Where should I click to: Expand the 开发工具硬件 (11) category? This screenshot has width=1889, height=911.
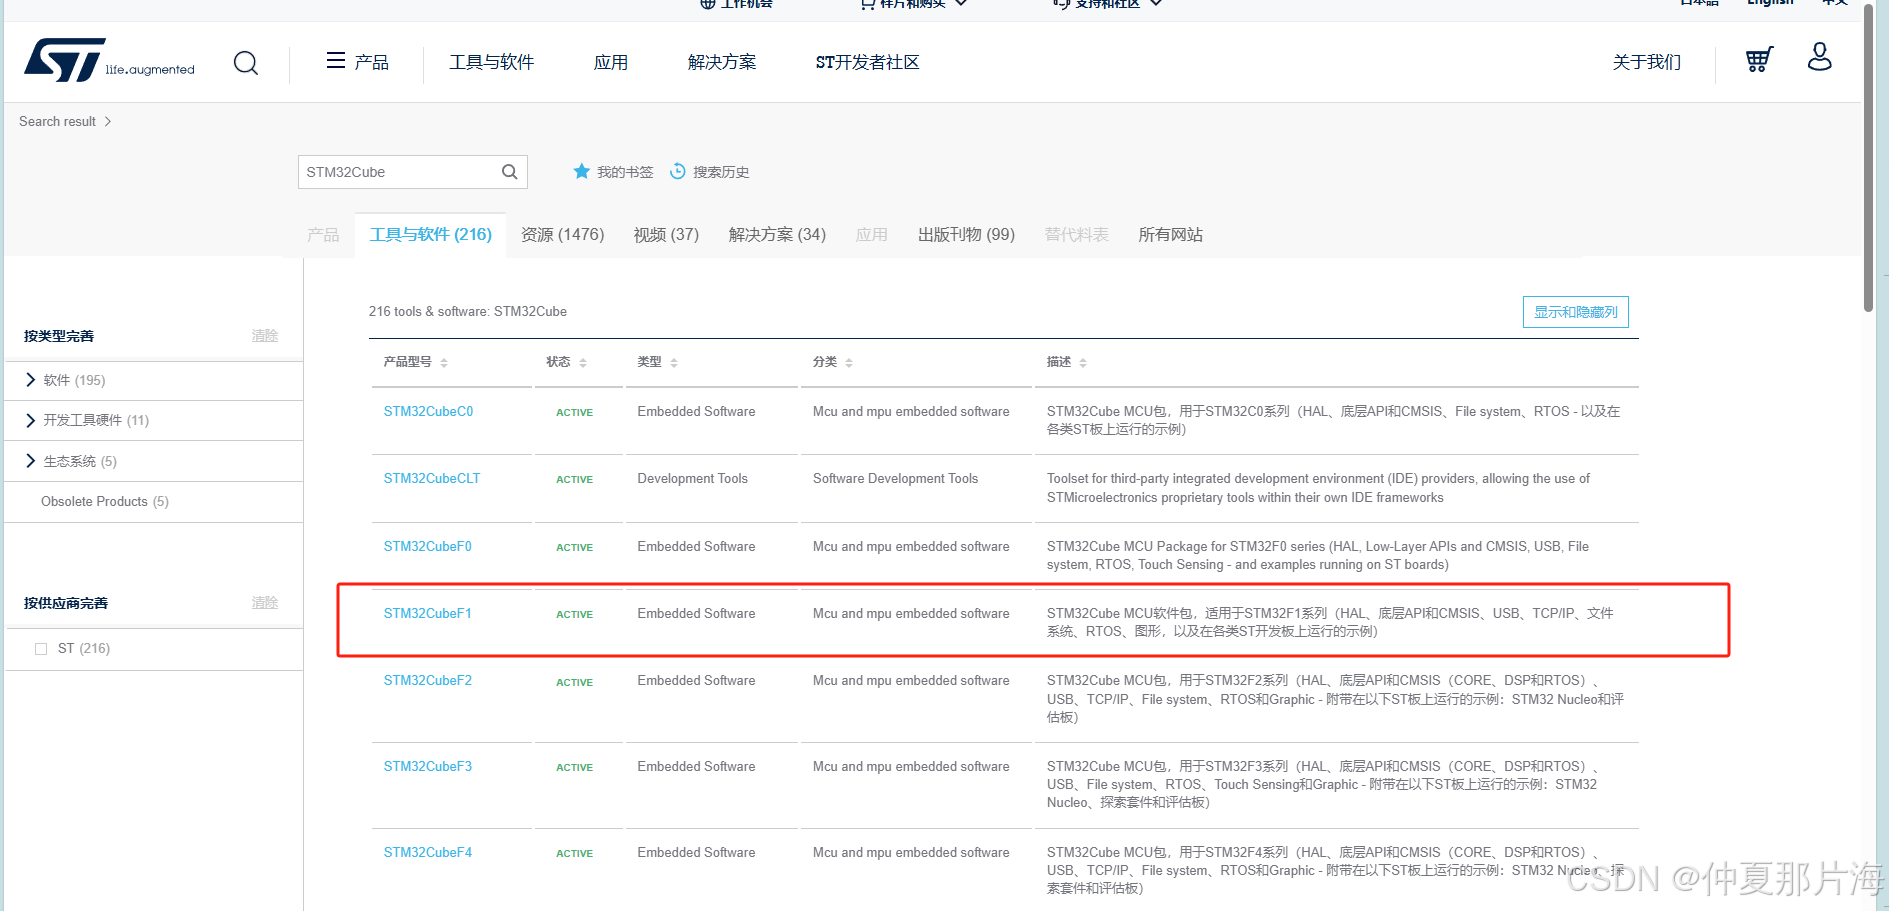click(31, 420)
